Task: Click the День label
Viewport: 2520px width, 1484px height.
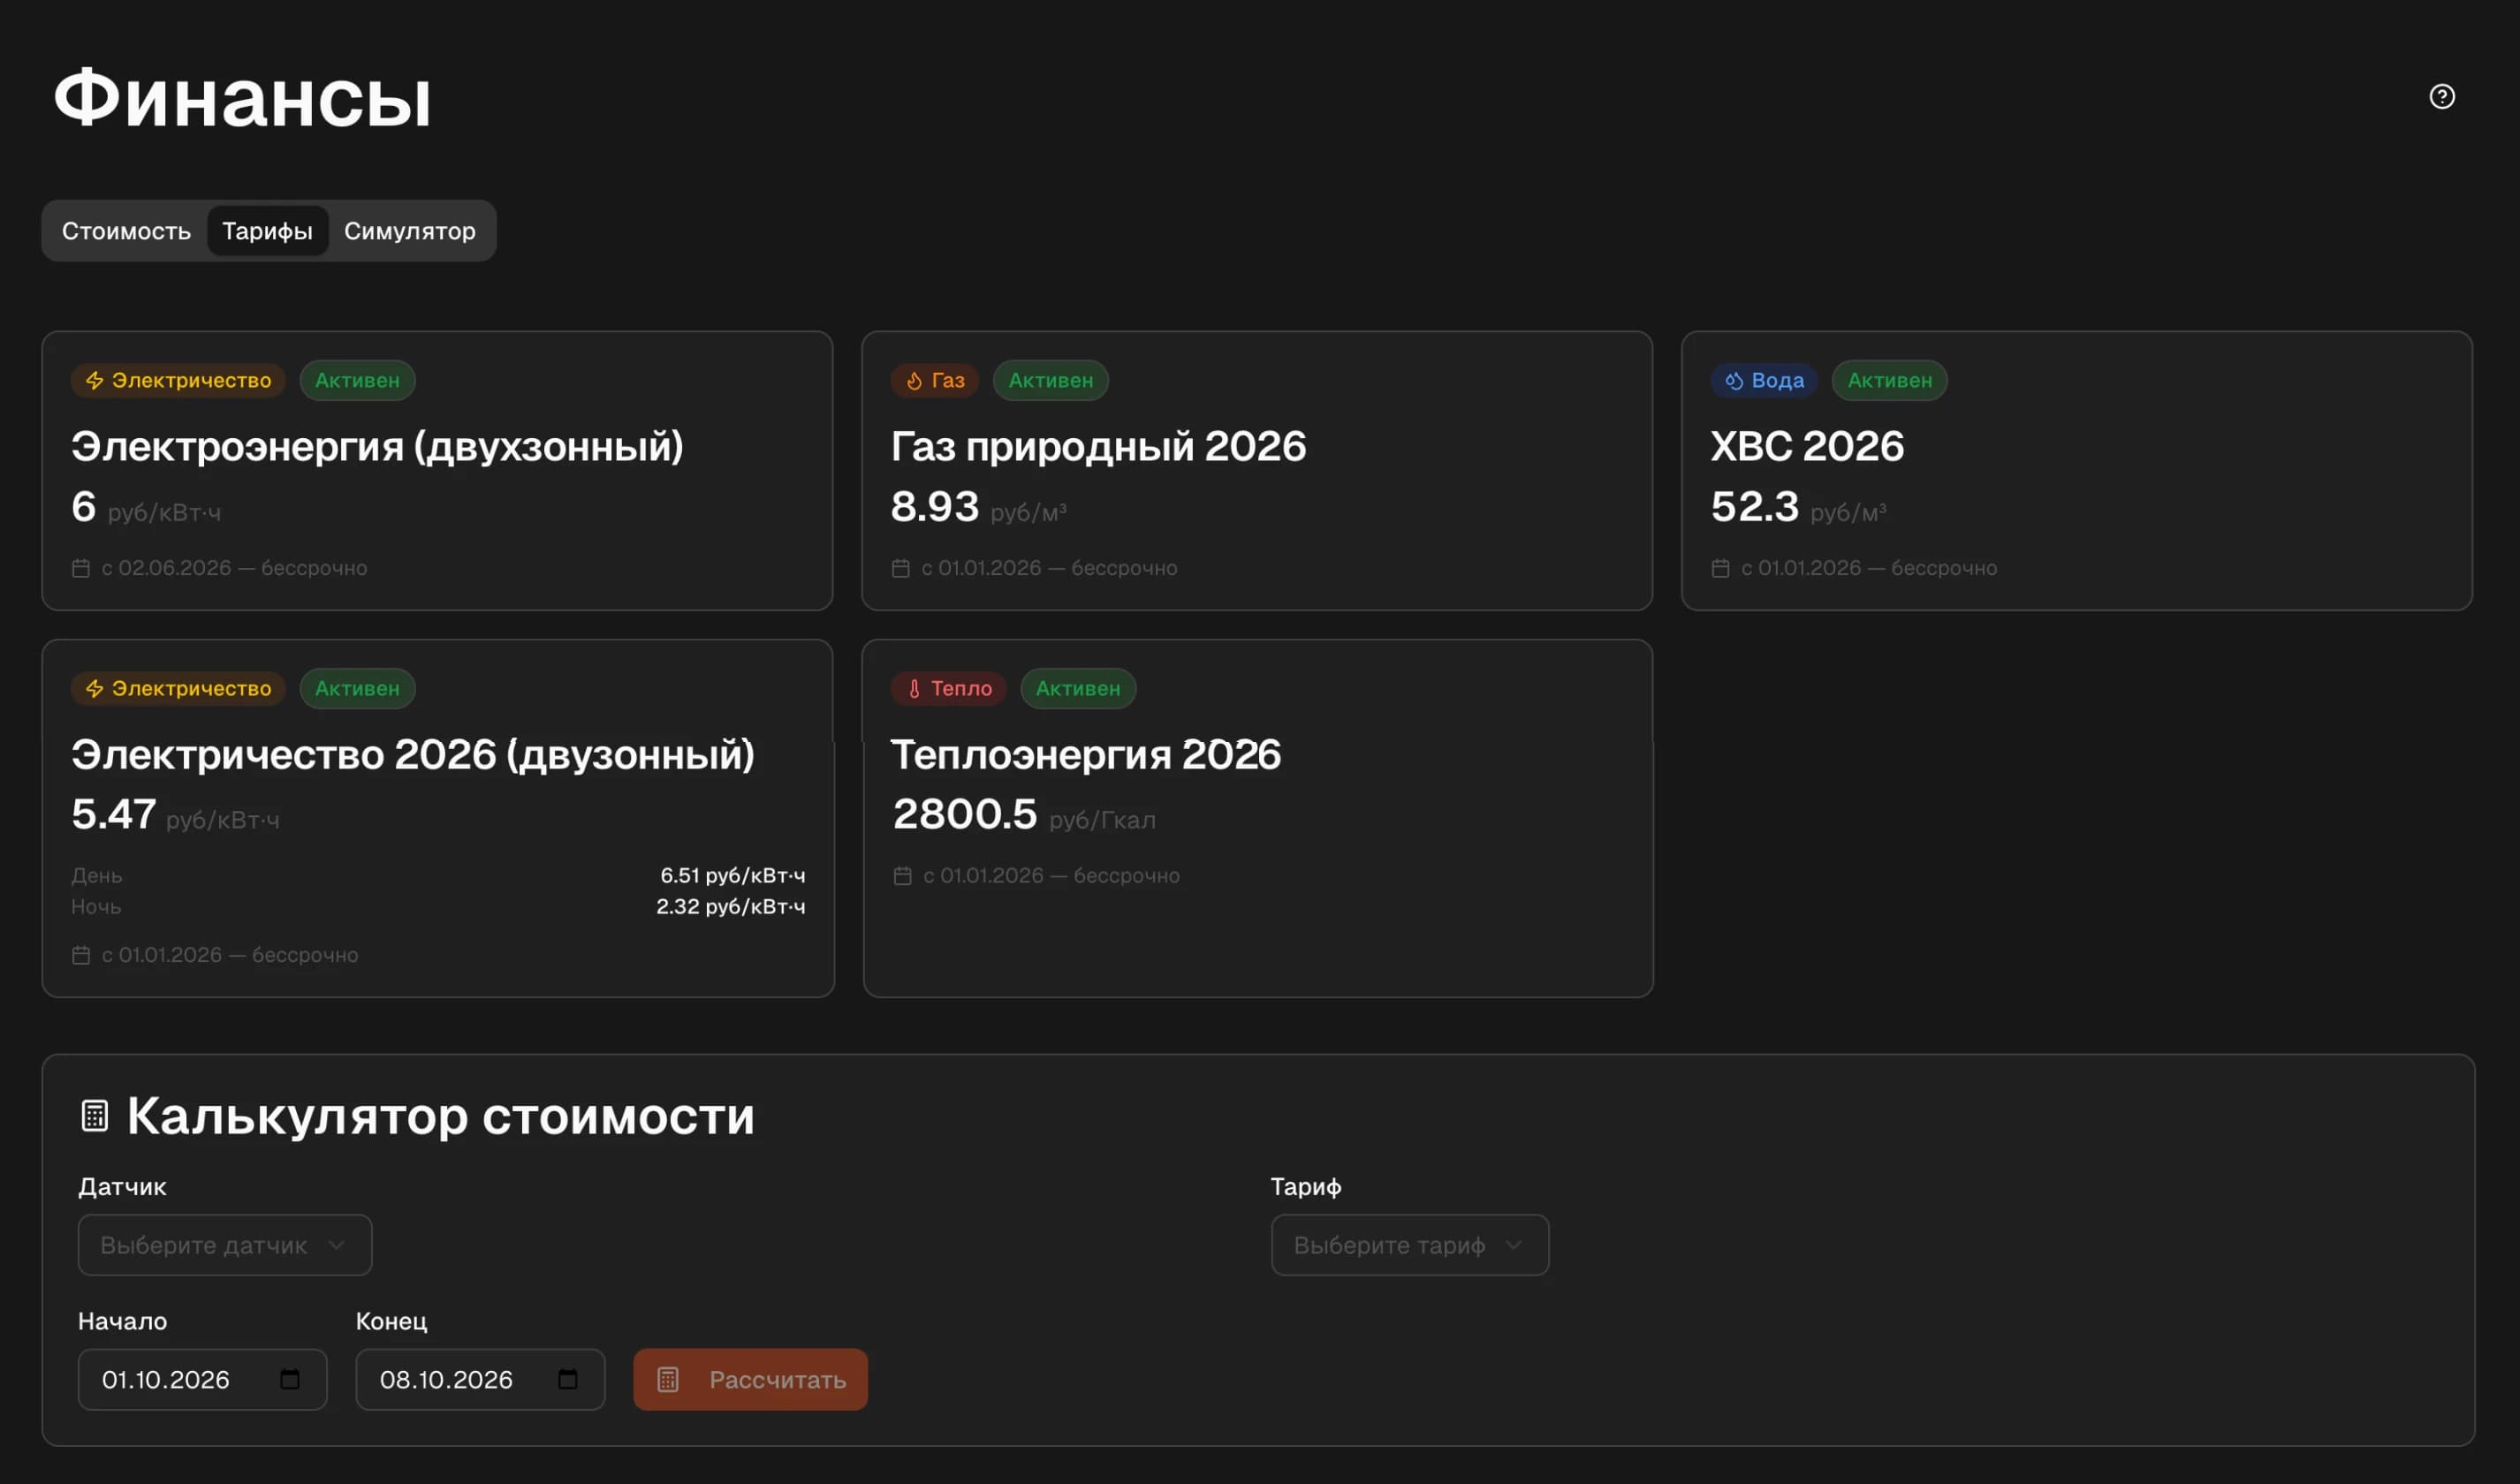Action: [97, 875]
